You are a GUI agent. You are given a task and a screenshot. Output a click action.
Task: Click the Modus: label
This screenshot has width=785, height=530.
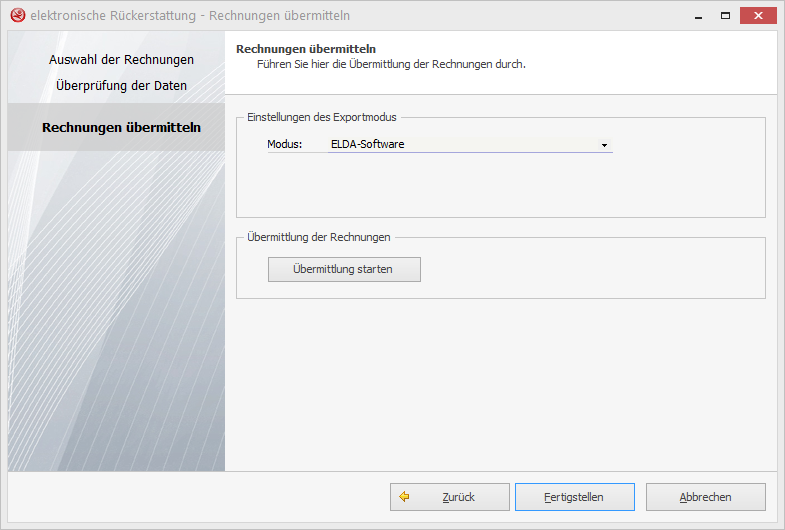coord(284,144)
